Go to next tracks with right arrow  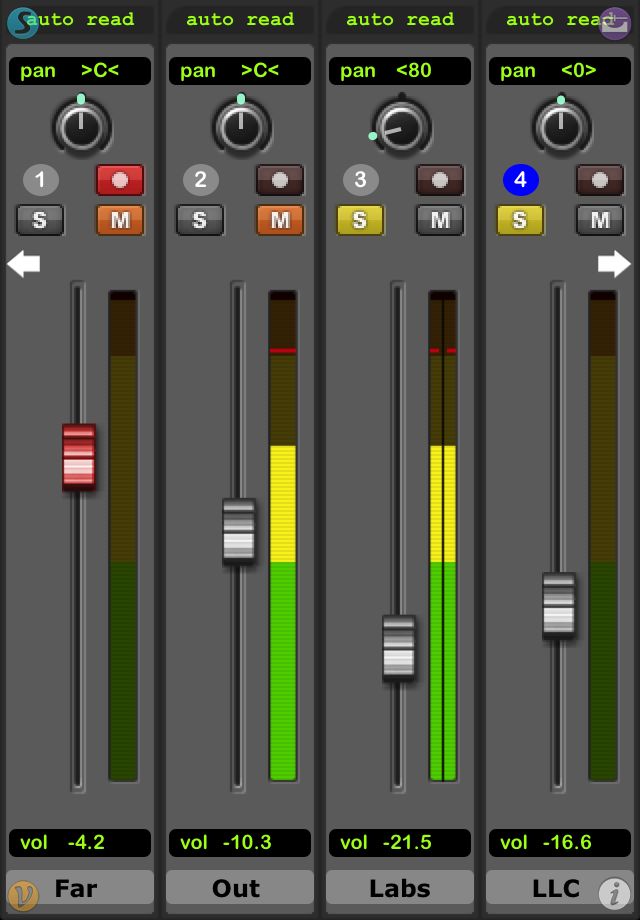614,264
